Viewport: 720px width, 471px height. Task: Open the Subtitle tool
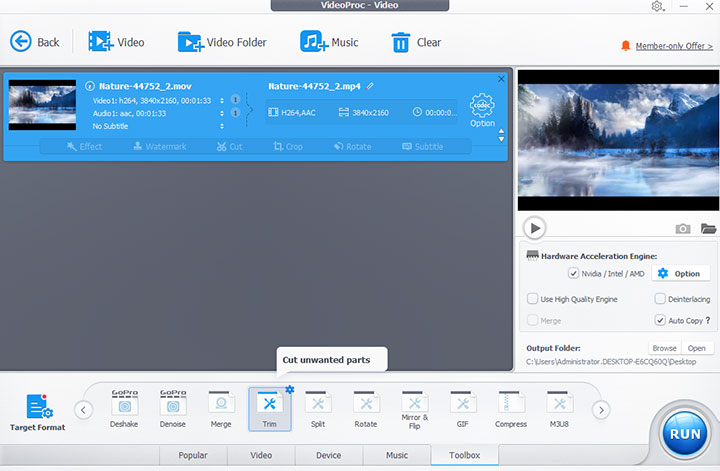click(x=422, y=146)
